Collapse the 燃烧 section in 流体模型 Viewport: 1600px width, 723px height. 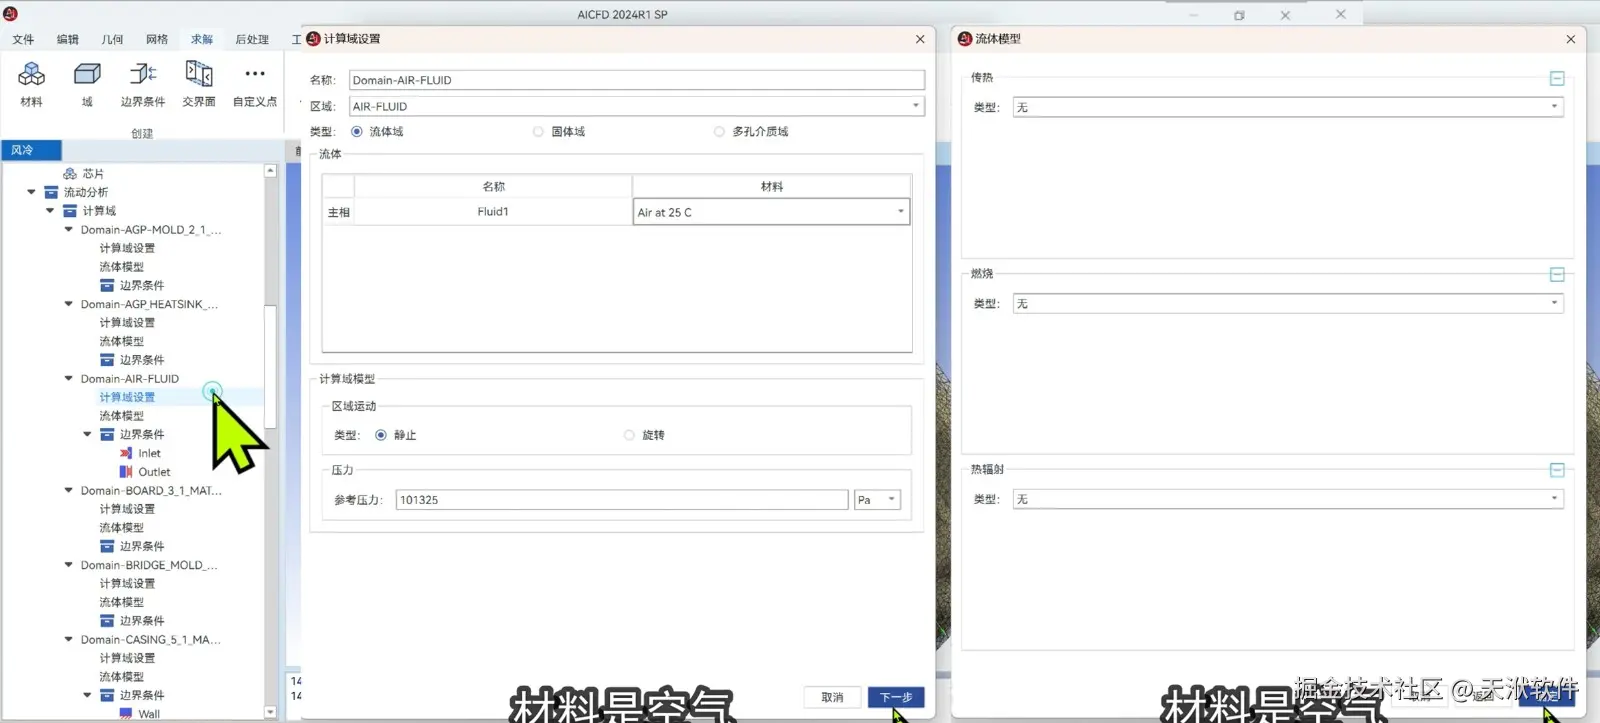point(1557,274)
